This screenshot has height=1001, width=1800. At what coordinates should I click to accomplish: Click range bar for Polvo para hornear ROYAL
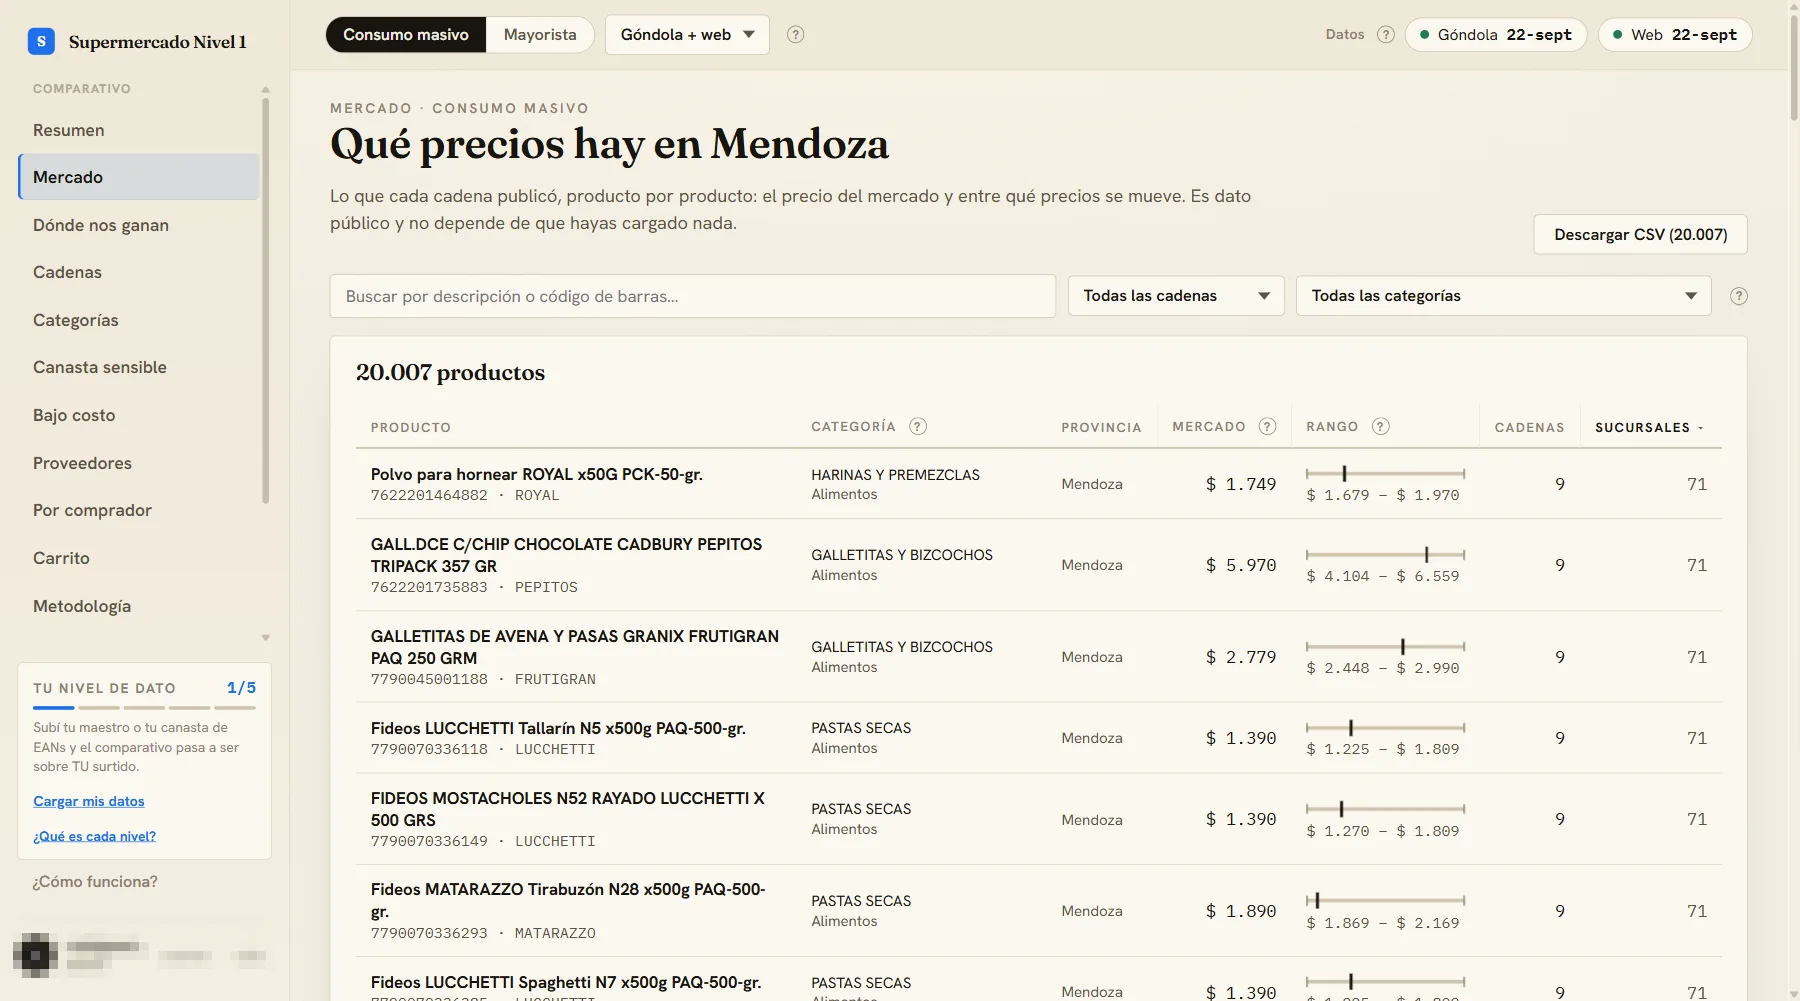1385,473
